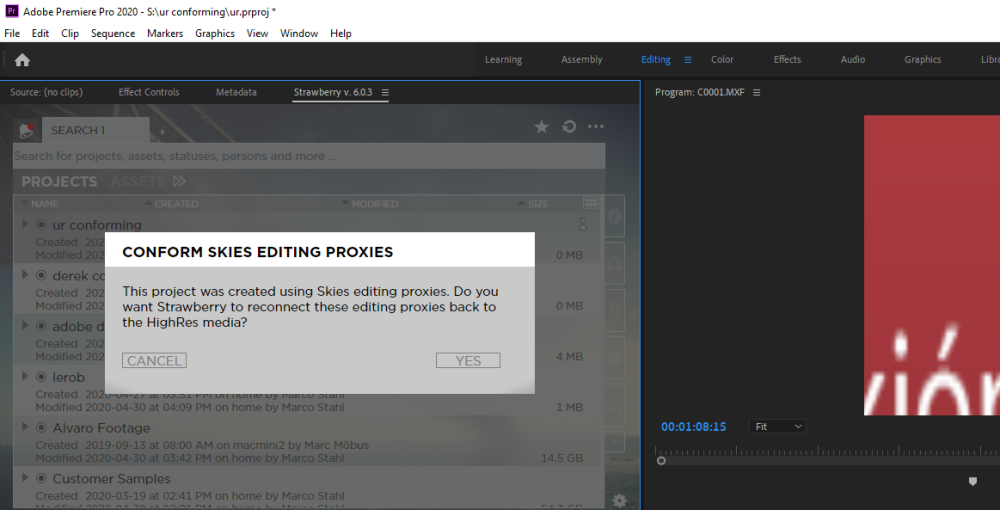
Task: Open the Fit zoom level dropdown
Action: click(778, 426)
